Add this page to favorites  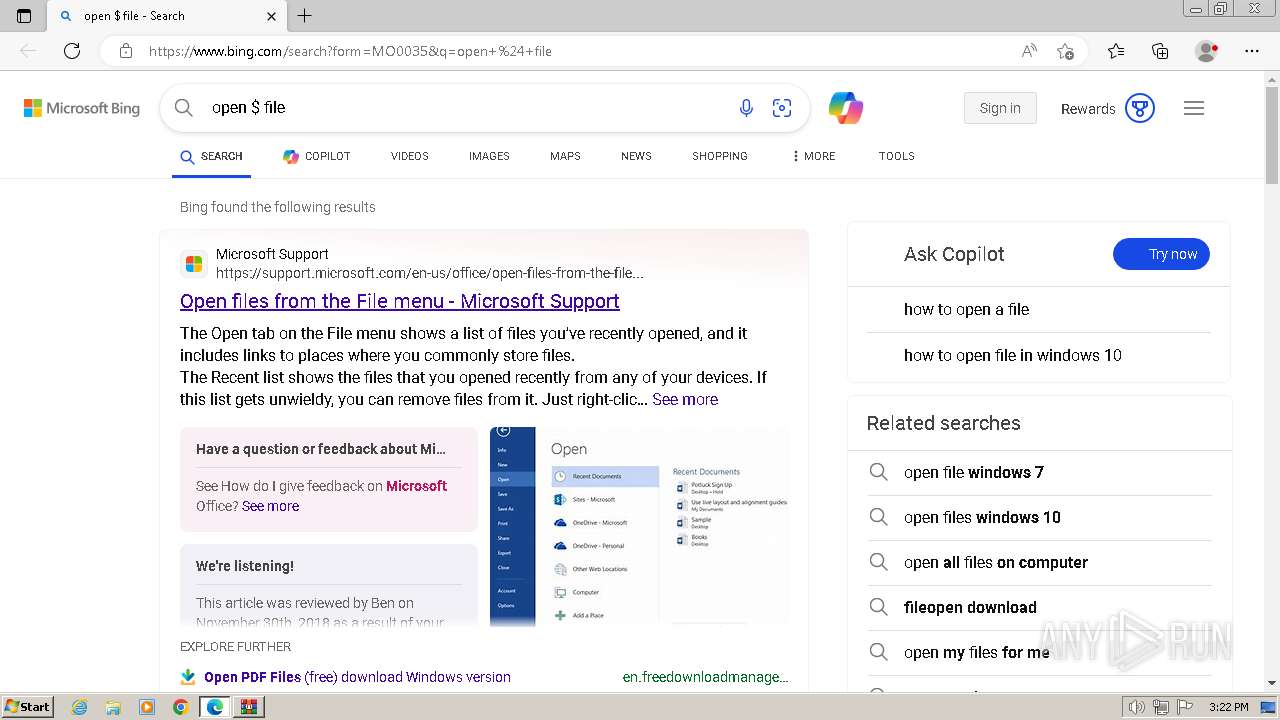1065,51
